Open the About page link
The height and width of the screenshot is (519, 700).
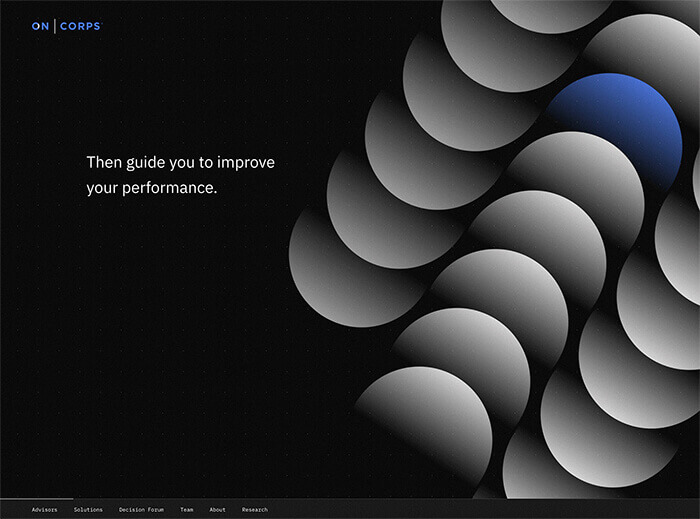tap(217, 510)
